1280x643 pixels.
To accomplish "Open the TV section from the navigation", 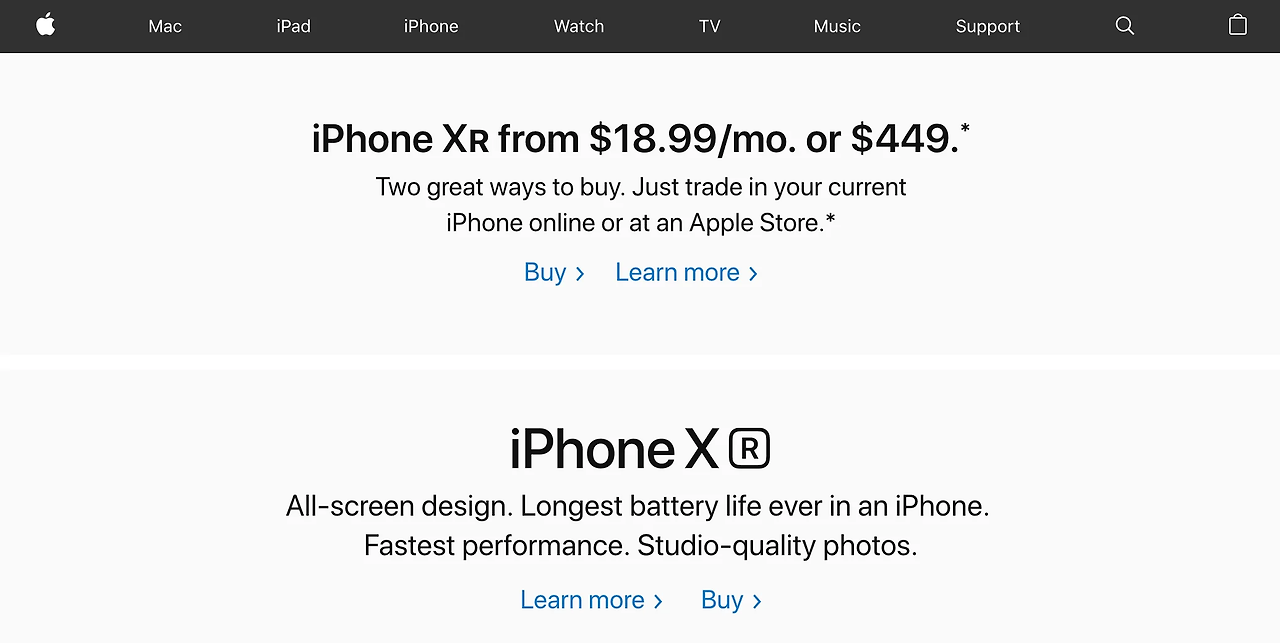I will click(x=710, y=26).
